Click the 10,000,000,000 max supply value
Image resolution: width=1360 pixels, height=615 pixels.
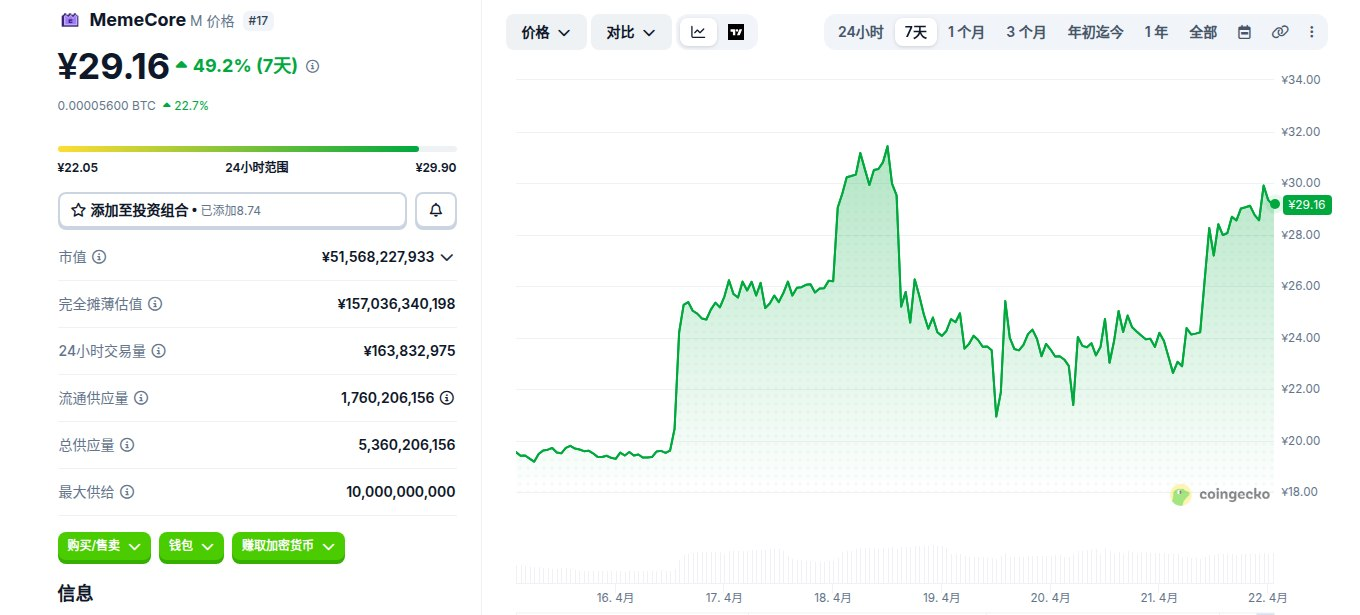click(400, 492)
